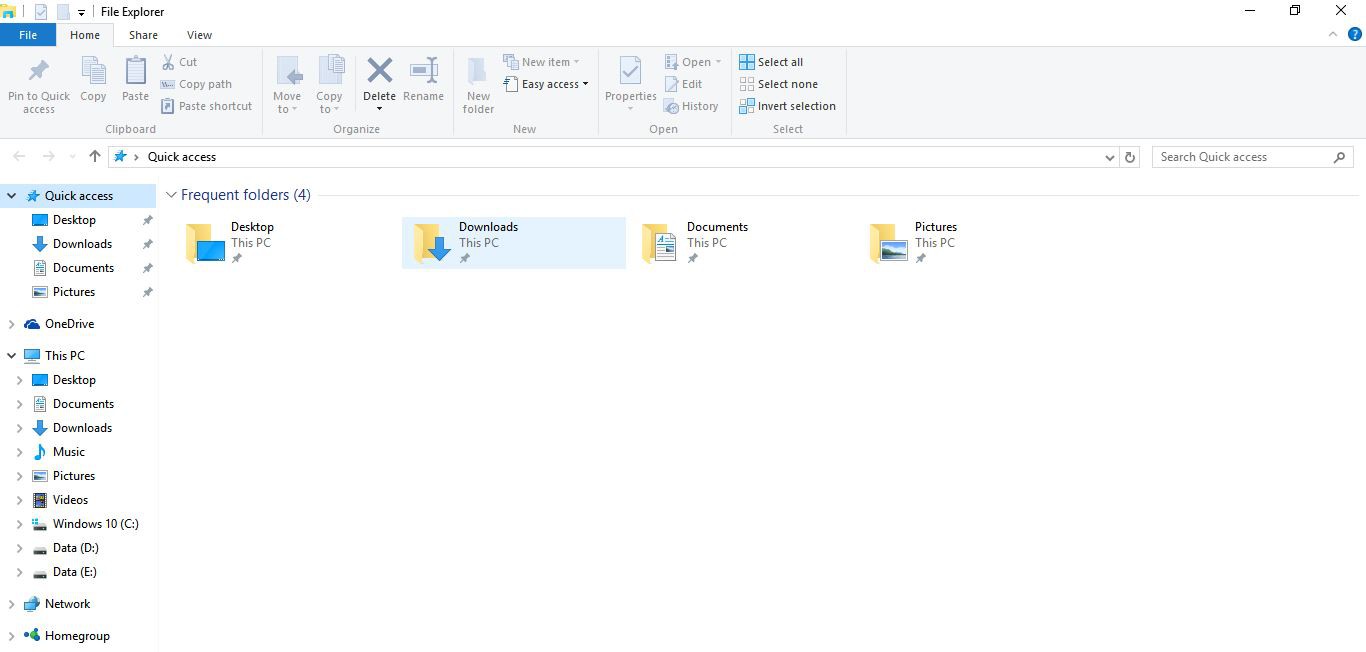Screen dimensions: 1366x652
Task: Expand Network tree node
Action: (x=12, y=604)
